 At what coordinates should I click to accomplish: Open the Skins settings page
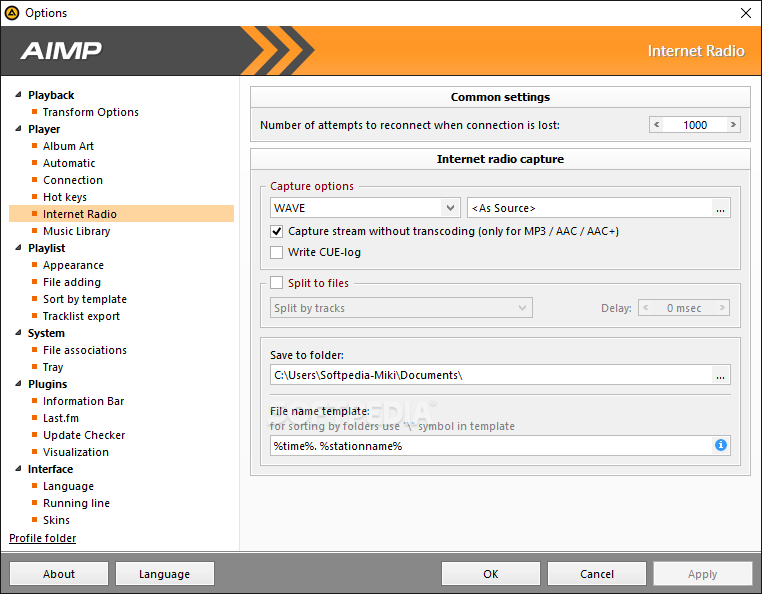(56, 521)
